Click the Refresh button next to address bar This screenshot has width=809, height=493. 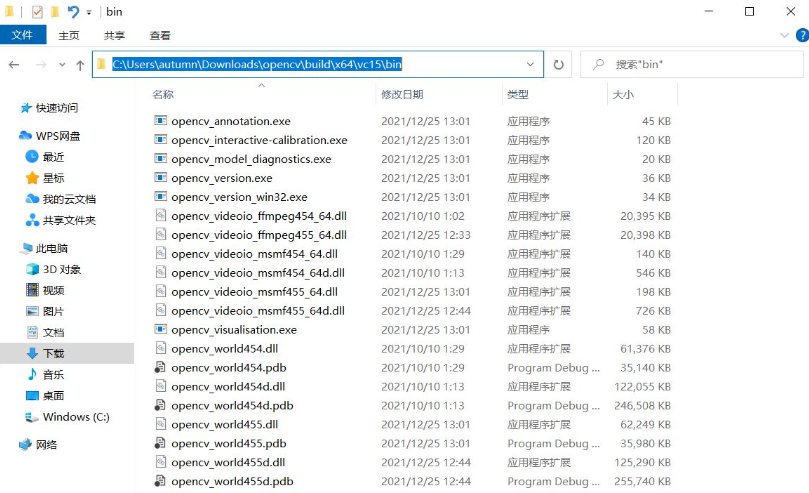point(559,65)
